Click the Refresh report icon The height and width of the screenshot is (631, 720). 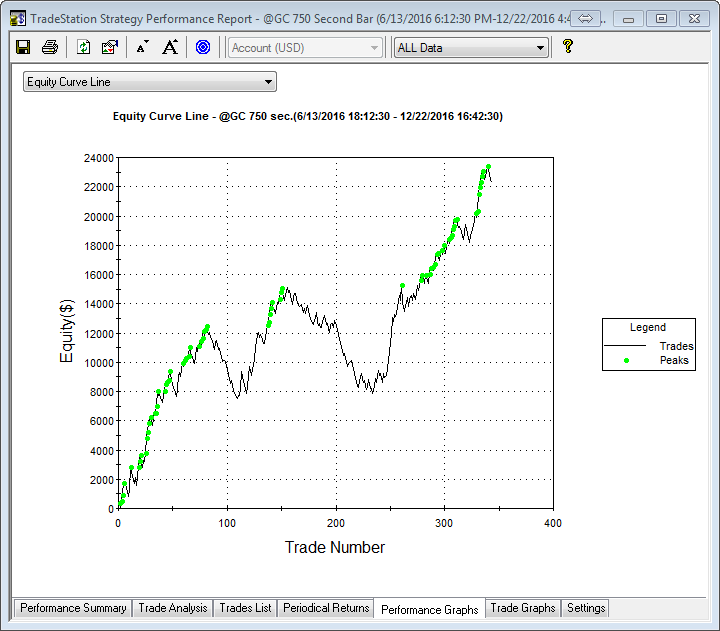pyautogui.click(x=84, y=47)
